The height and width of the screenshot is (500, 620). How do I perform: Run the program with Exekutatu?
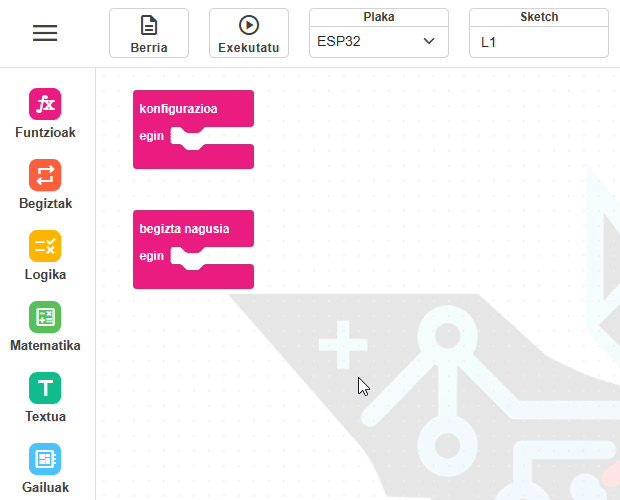tap(249, 33)
